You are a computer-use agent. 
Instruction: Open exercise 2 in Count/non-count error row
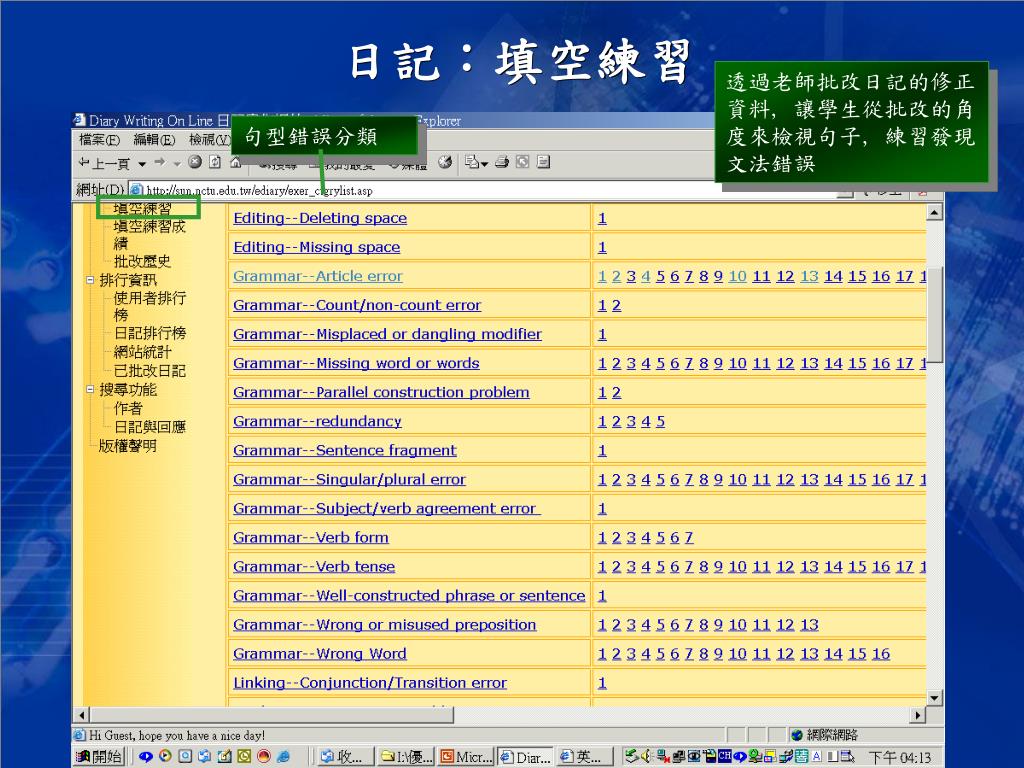click(x=616, y=306)
